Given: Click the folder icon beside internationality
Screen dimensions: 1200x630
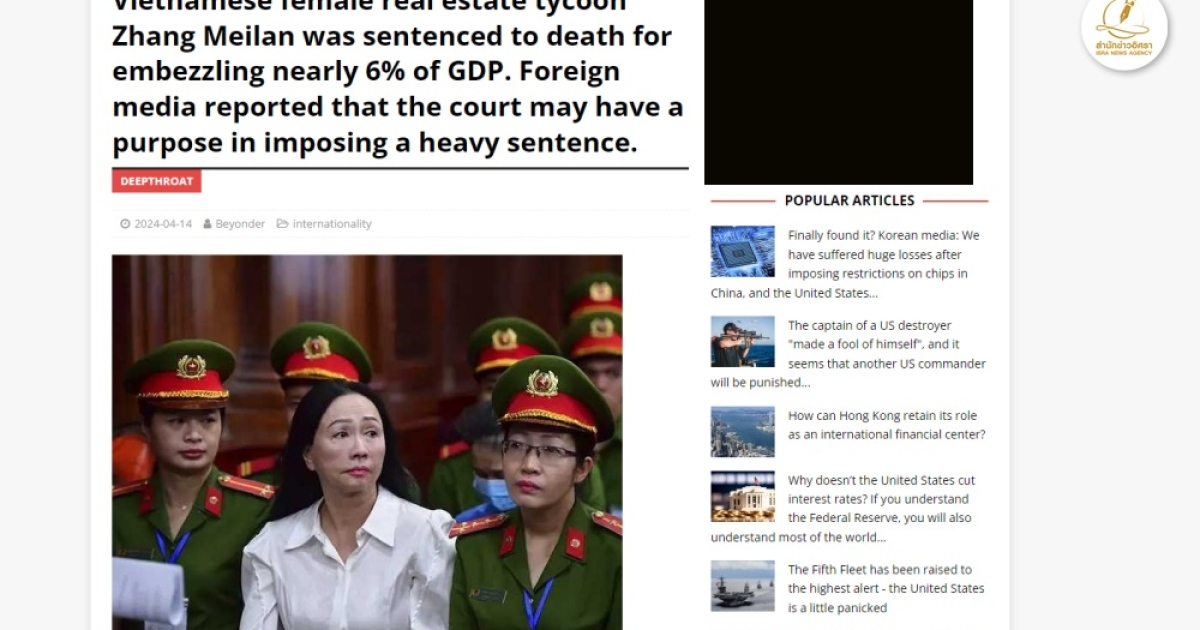Looking at the screenshot, I should 282,224.
